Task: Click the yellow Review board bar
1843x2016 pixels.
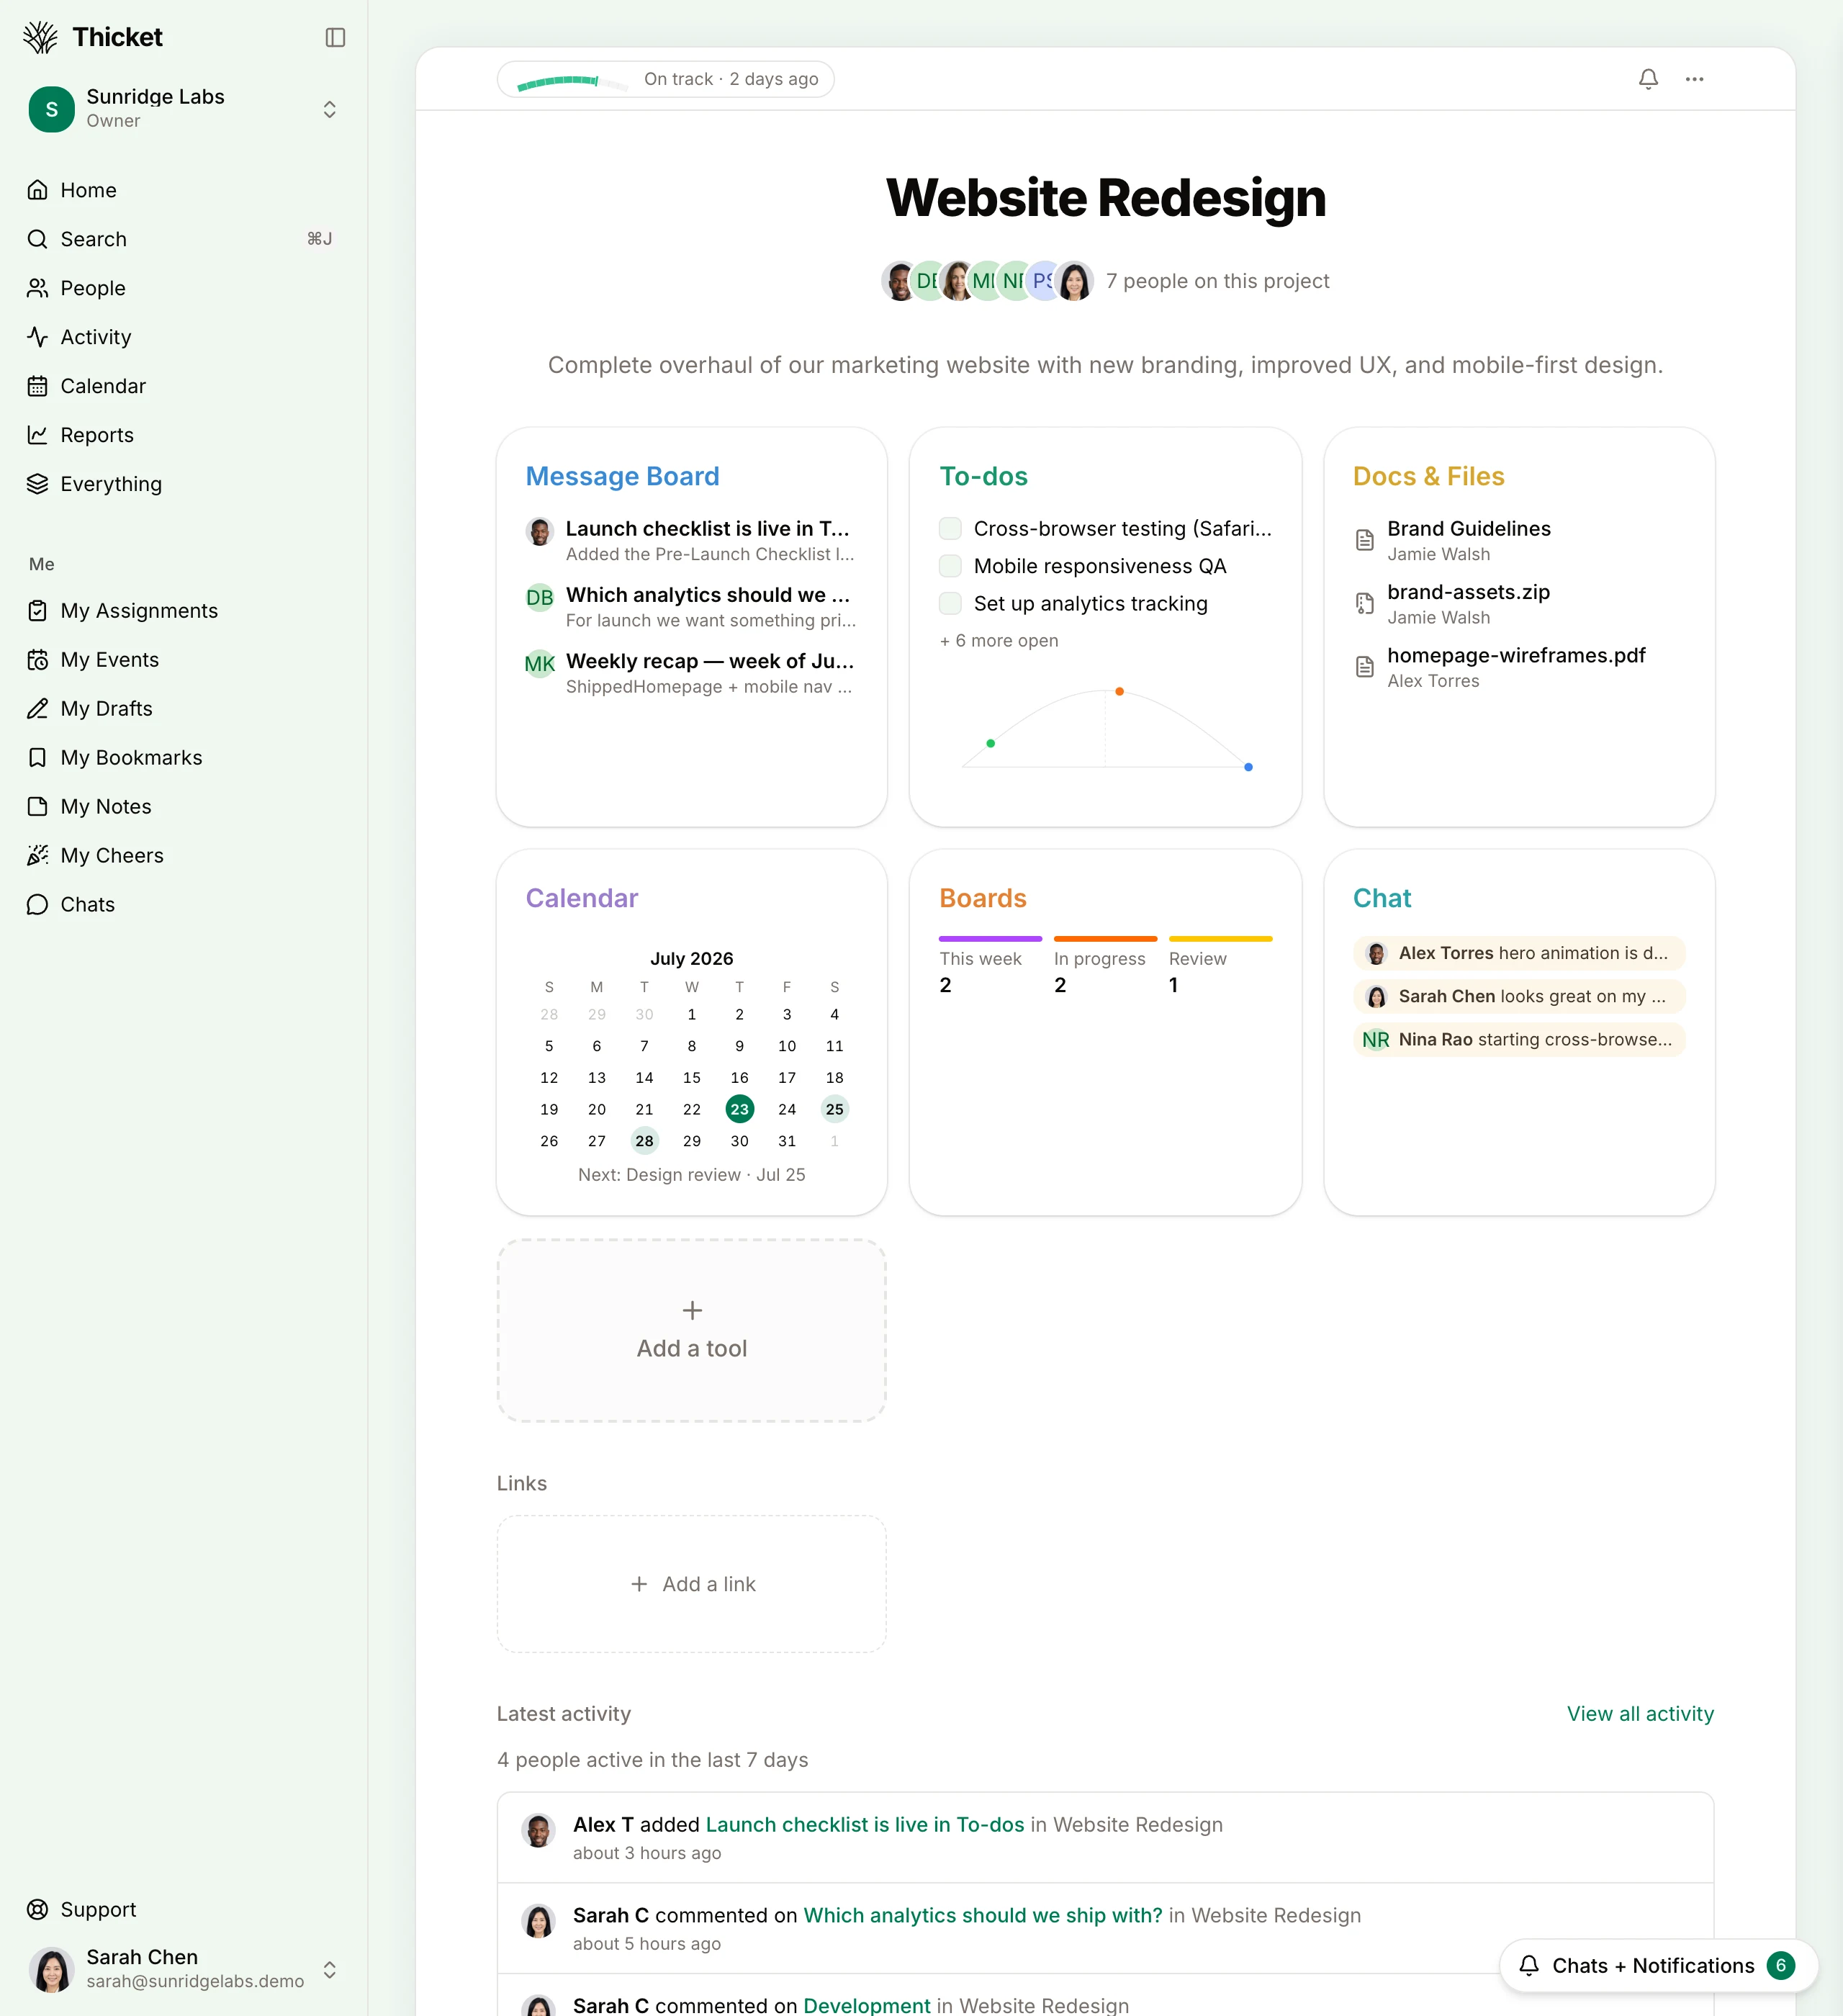Action: [1220, 939]
